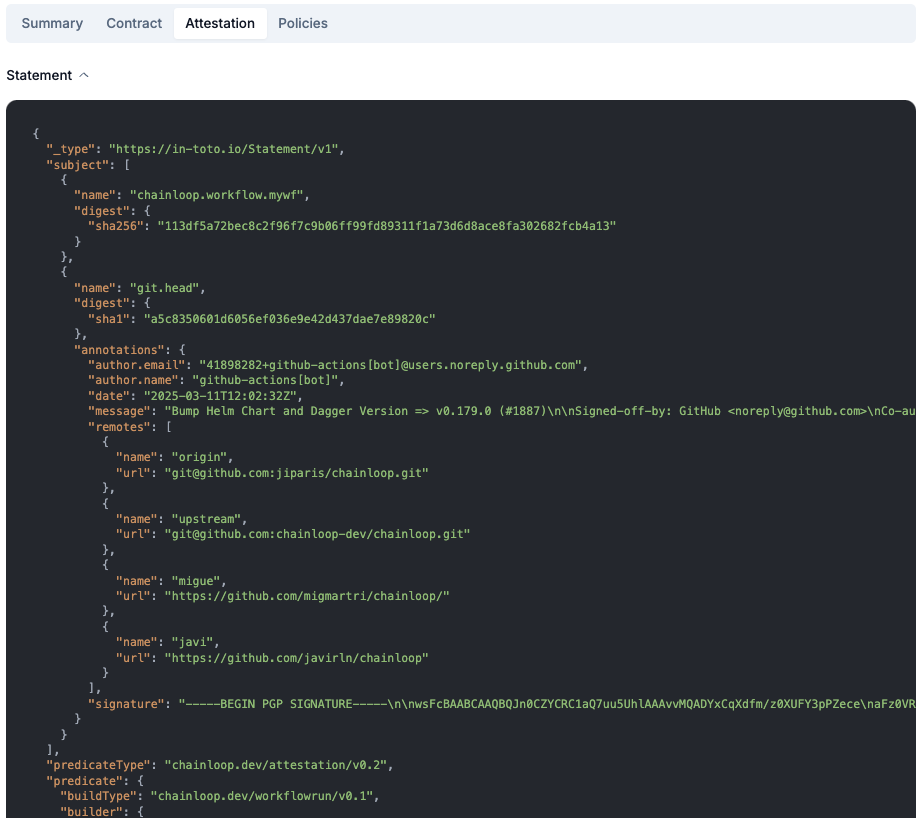Click the "github-actions[bot]" author.name value
This screenshot has width=924, height=818.
[265, 380]
